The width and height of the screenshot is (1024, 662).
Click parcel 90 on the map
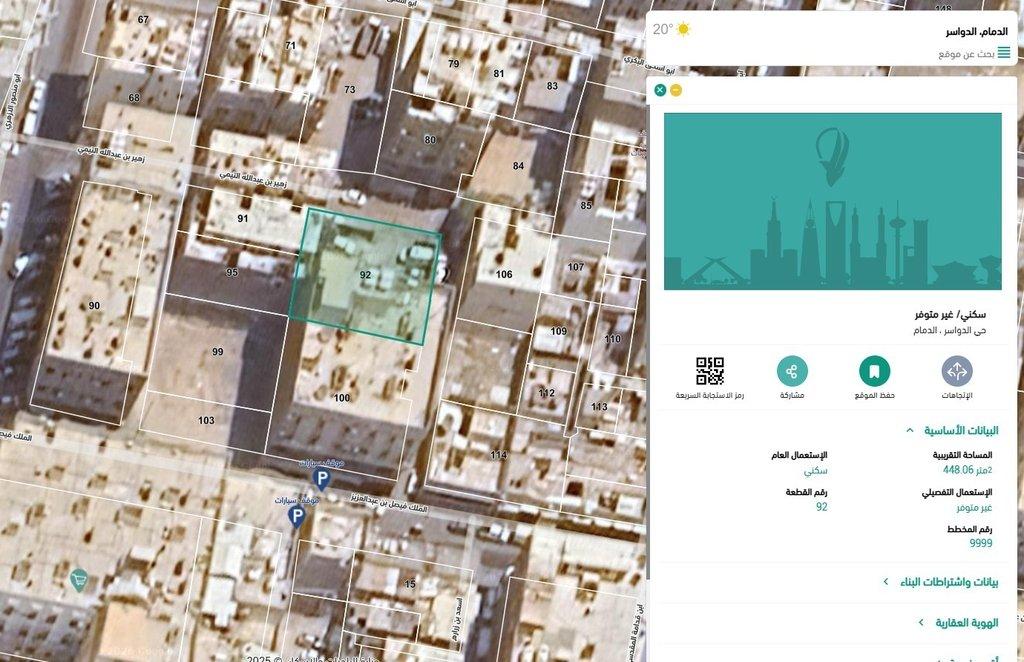point(93,305)
